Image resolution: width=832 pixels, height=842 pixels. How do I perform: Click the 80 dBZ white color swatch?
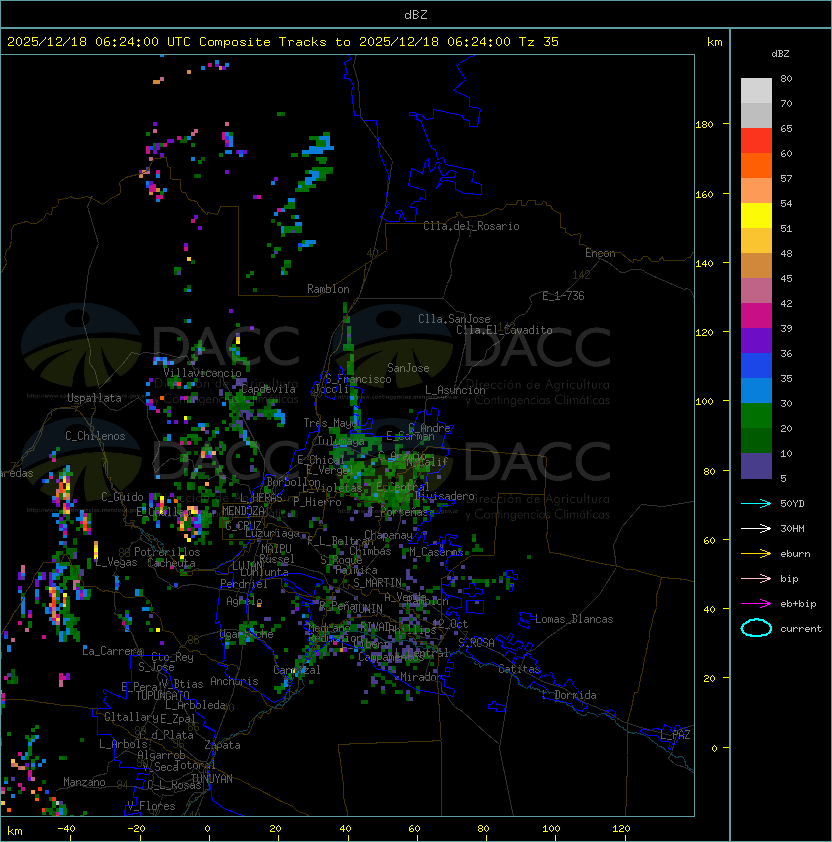coord(756,90)
